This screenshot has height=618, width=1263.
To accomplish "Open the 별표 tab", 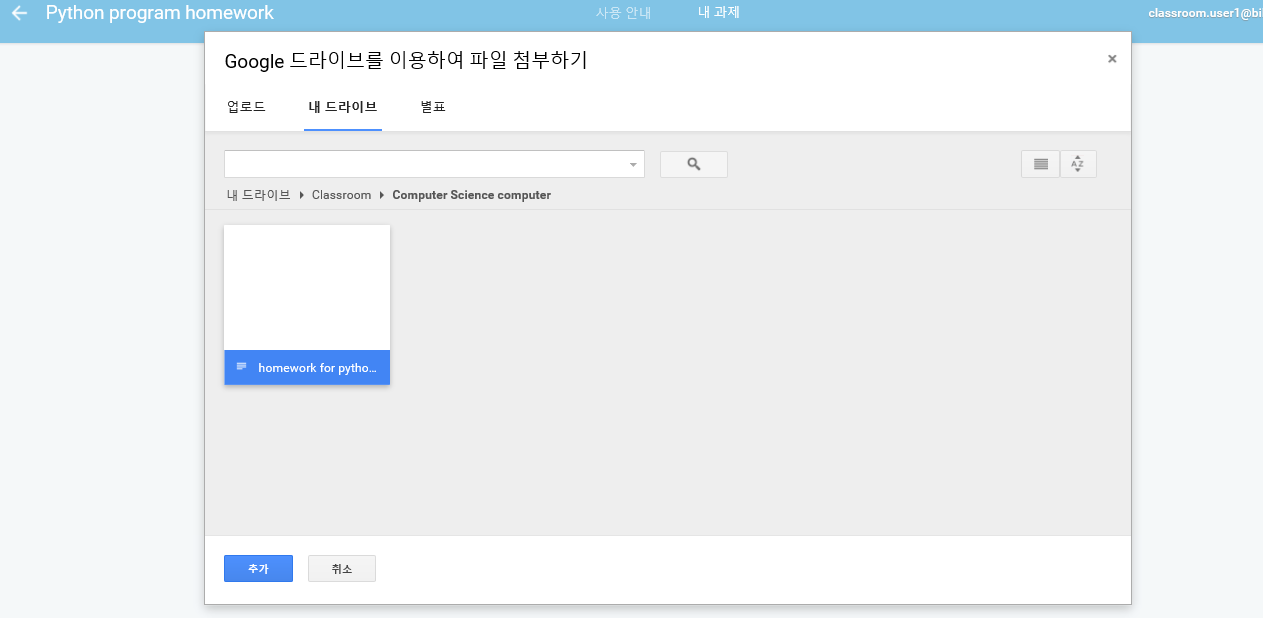I will pyautogui.click(x=433, y=107).
